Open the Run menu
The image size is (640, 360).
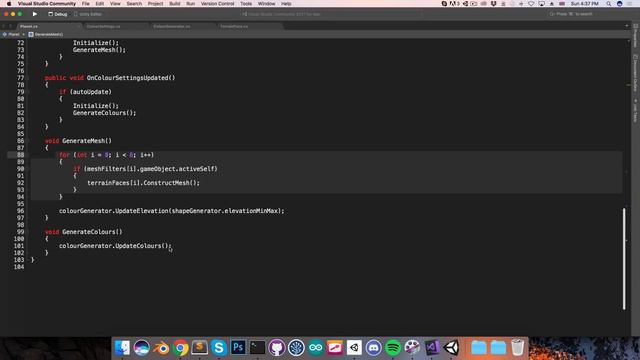pyautogui.click(x=191, y=4)
